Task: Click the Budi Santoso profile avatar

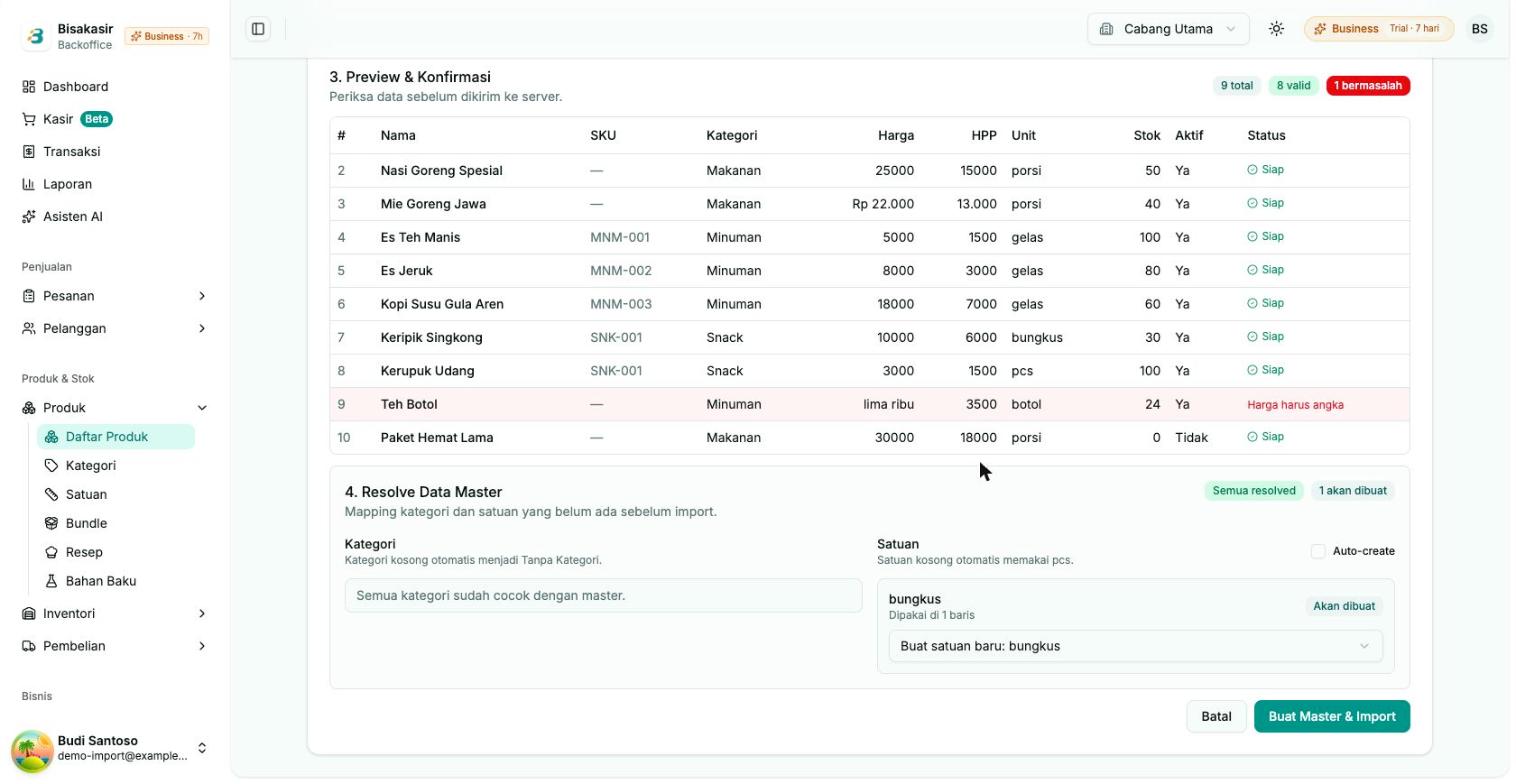Action: click(x=32, y=750)
